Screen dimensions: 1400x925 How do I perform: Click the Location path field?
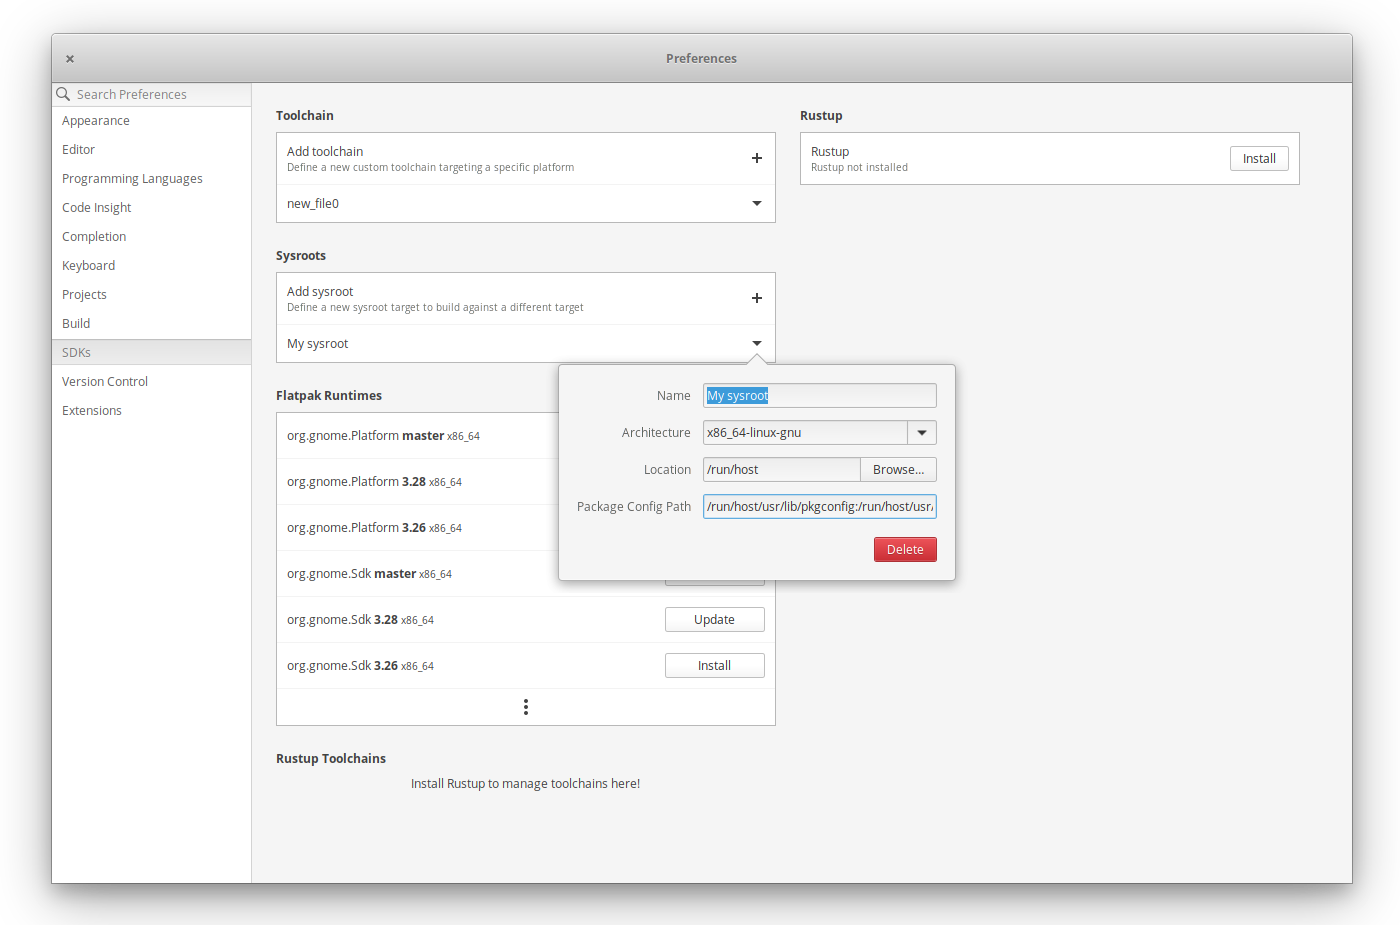tap(782, 470)
